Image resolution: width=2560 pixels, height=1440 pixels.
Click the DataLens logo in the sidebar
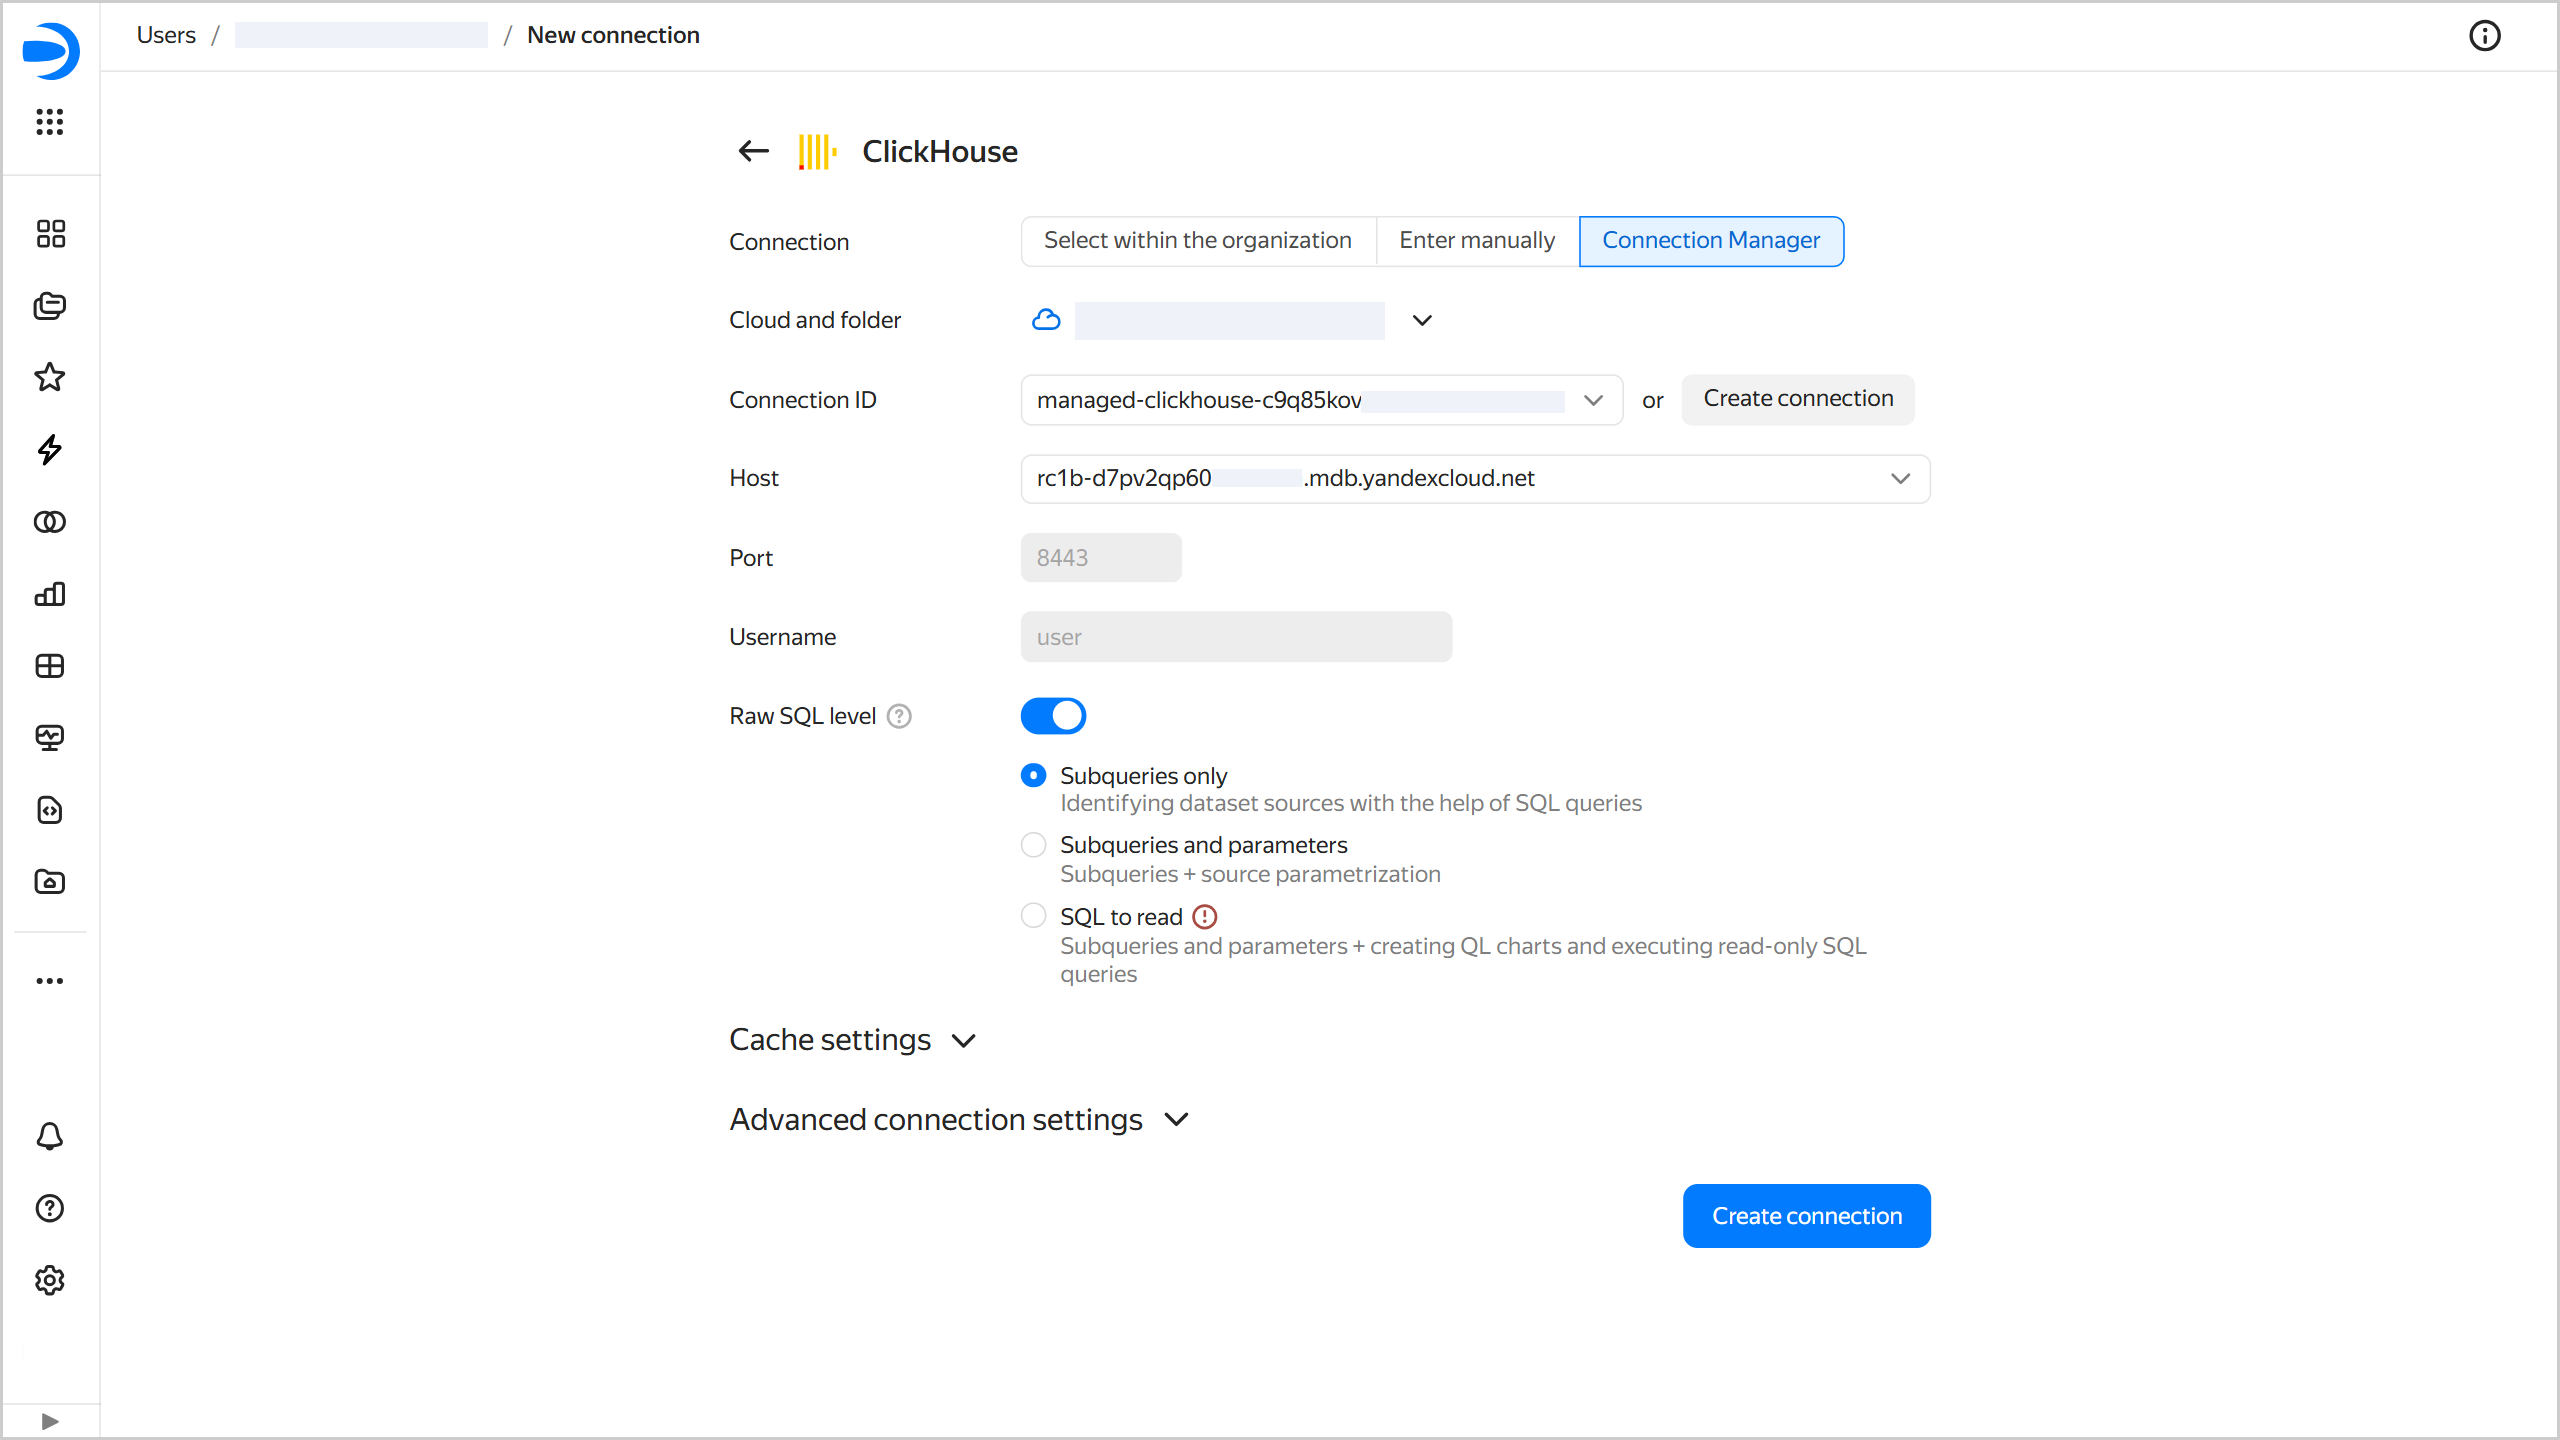tap(50, 51)
